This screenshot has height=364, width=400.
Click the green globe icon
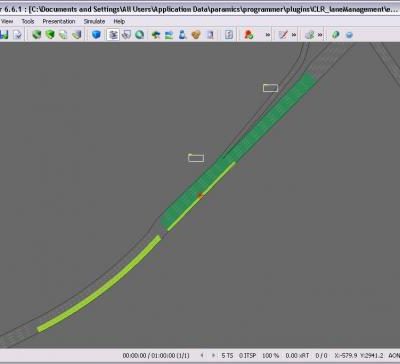click(139, 34)
